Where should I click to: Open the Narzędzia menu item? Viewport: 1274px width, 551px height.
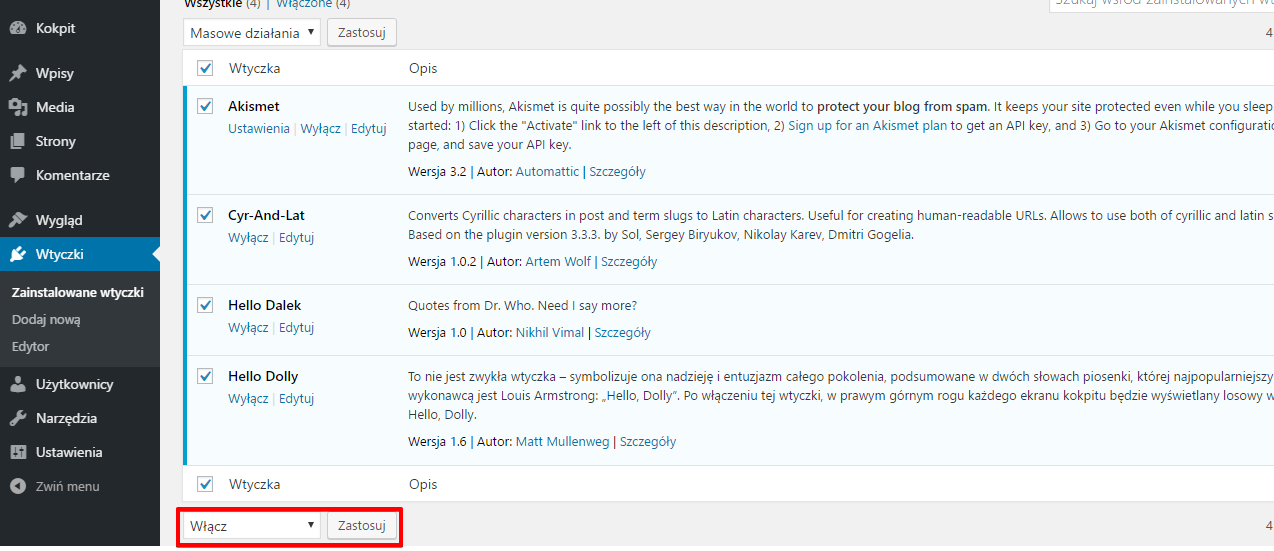point(80,418)
